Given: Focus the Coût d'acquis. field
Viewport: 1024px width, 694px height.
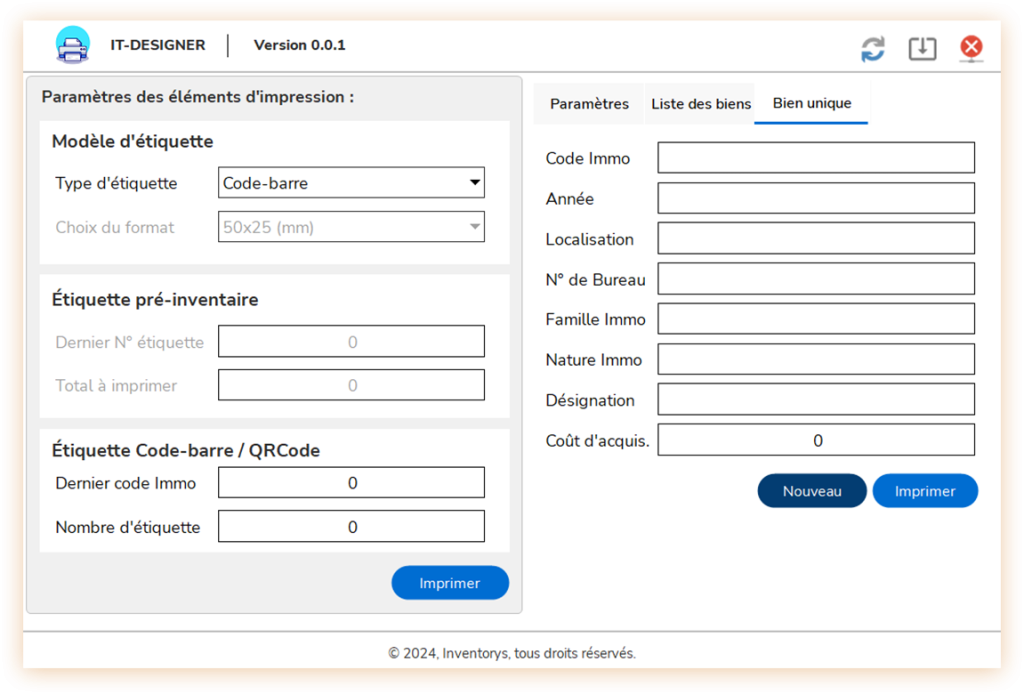Looking at the screenshot, I should (816, 440).
